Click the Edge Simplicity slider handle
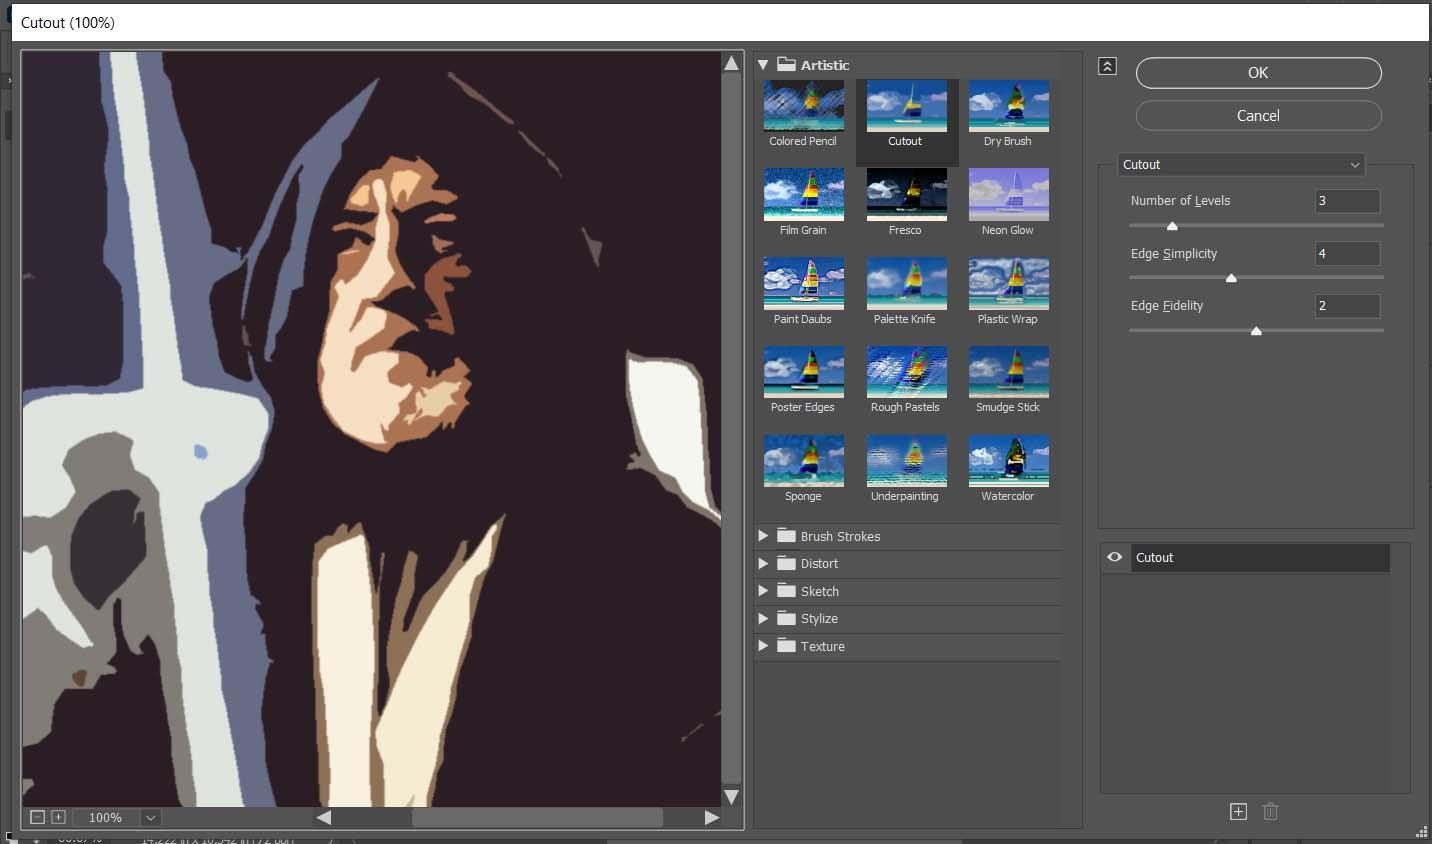The width and height of the screenshot is (1432, 844). [1231, 278]
